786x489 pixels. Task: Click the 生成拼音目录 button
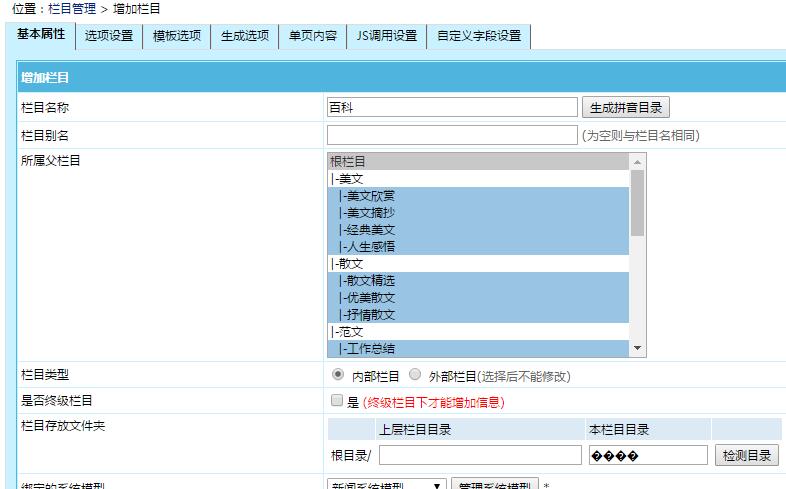(x=622, y=108)
